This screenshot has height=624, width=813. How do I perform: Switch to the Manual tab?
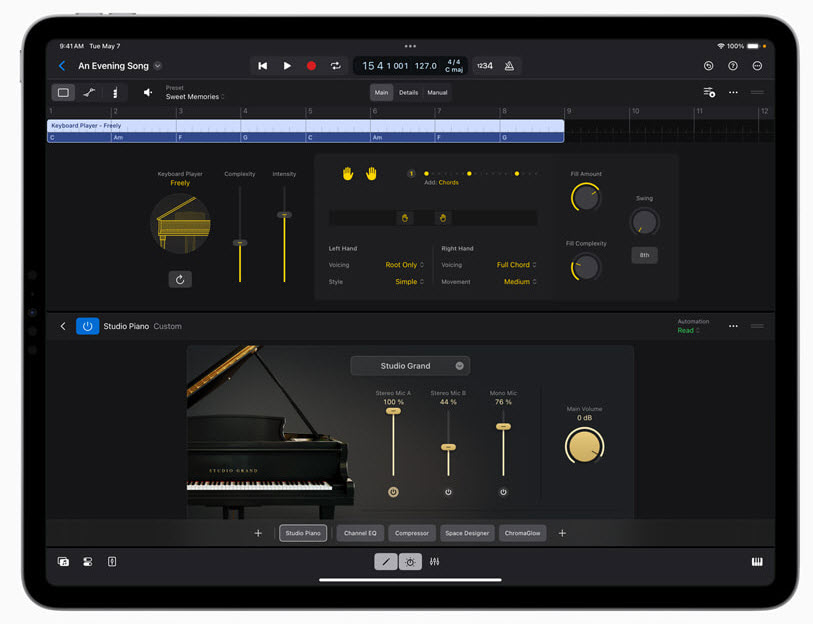tap(437, 92)
